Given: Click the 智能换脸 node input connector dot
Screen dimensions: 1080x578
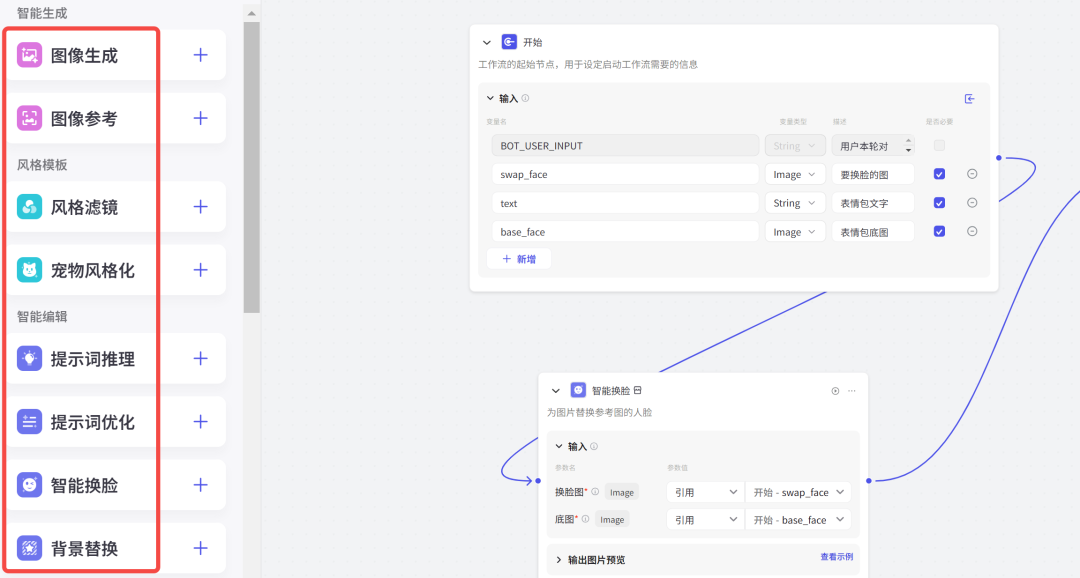Looking at the screenshot, I should (538, 480).
